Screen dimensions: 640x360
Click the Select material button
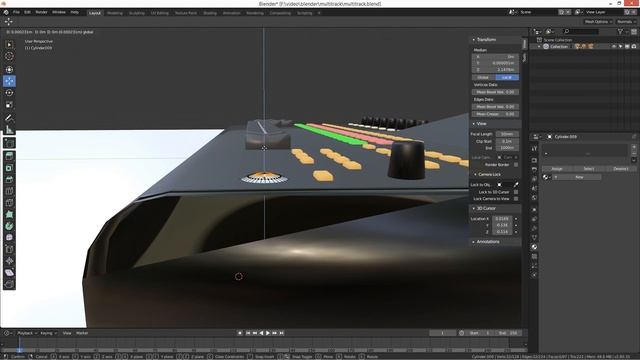click(588, 169)
